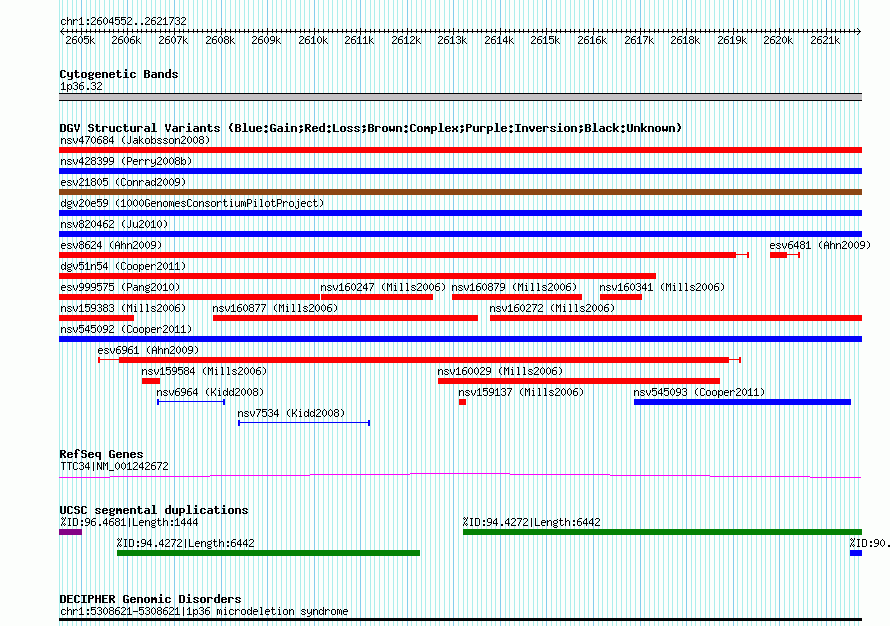
Task: Click the gray 1p36.32 cytogenetic band bar
Action: click(x=460, y=97)
